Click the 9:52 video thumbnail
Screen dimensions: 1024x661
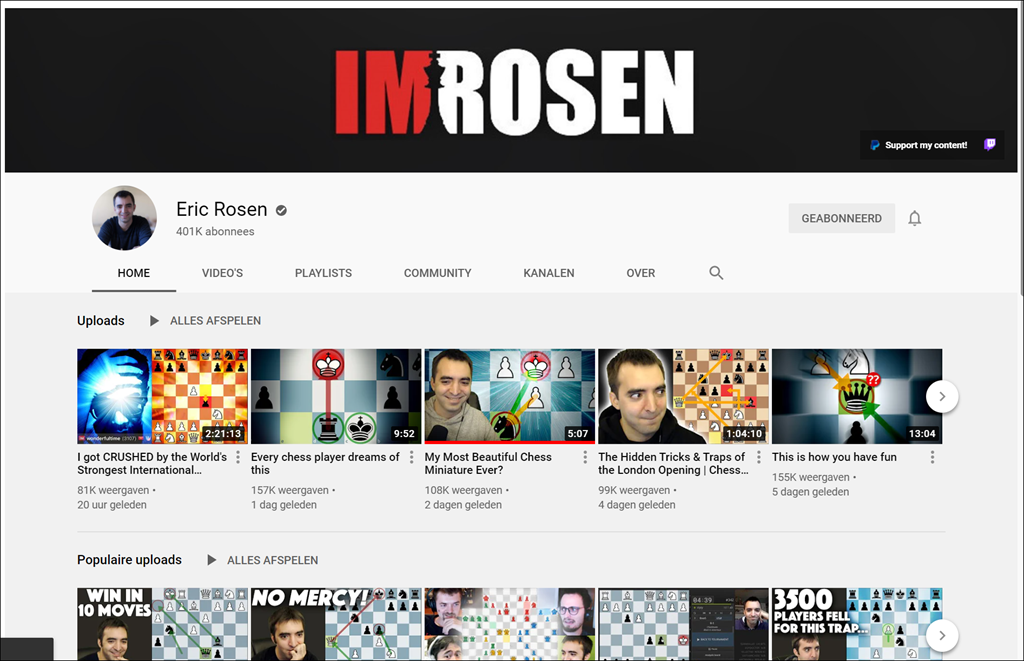[336, 396]
